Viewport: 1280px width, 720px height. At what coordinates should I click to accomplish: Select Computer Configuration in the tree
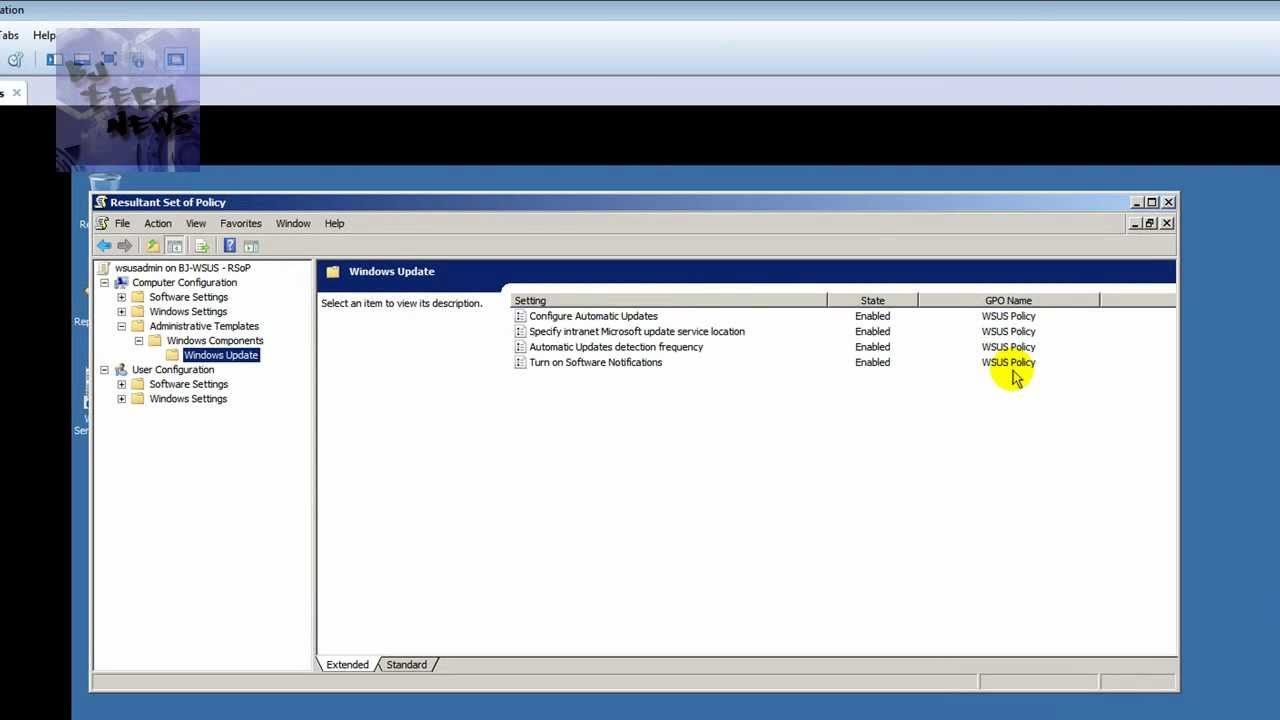point(185,283)
